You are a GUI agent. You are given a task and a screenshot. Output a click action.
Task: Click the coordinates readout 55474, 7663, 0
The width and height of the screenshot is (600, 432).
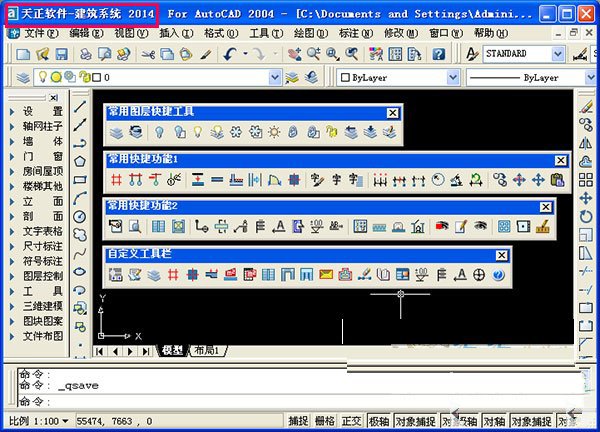114,421
